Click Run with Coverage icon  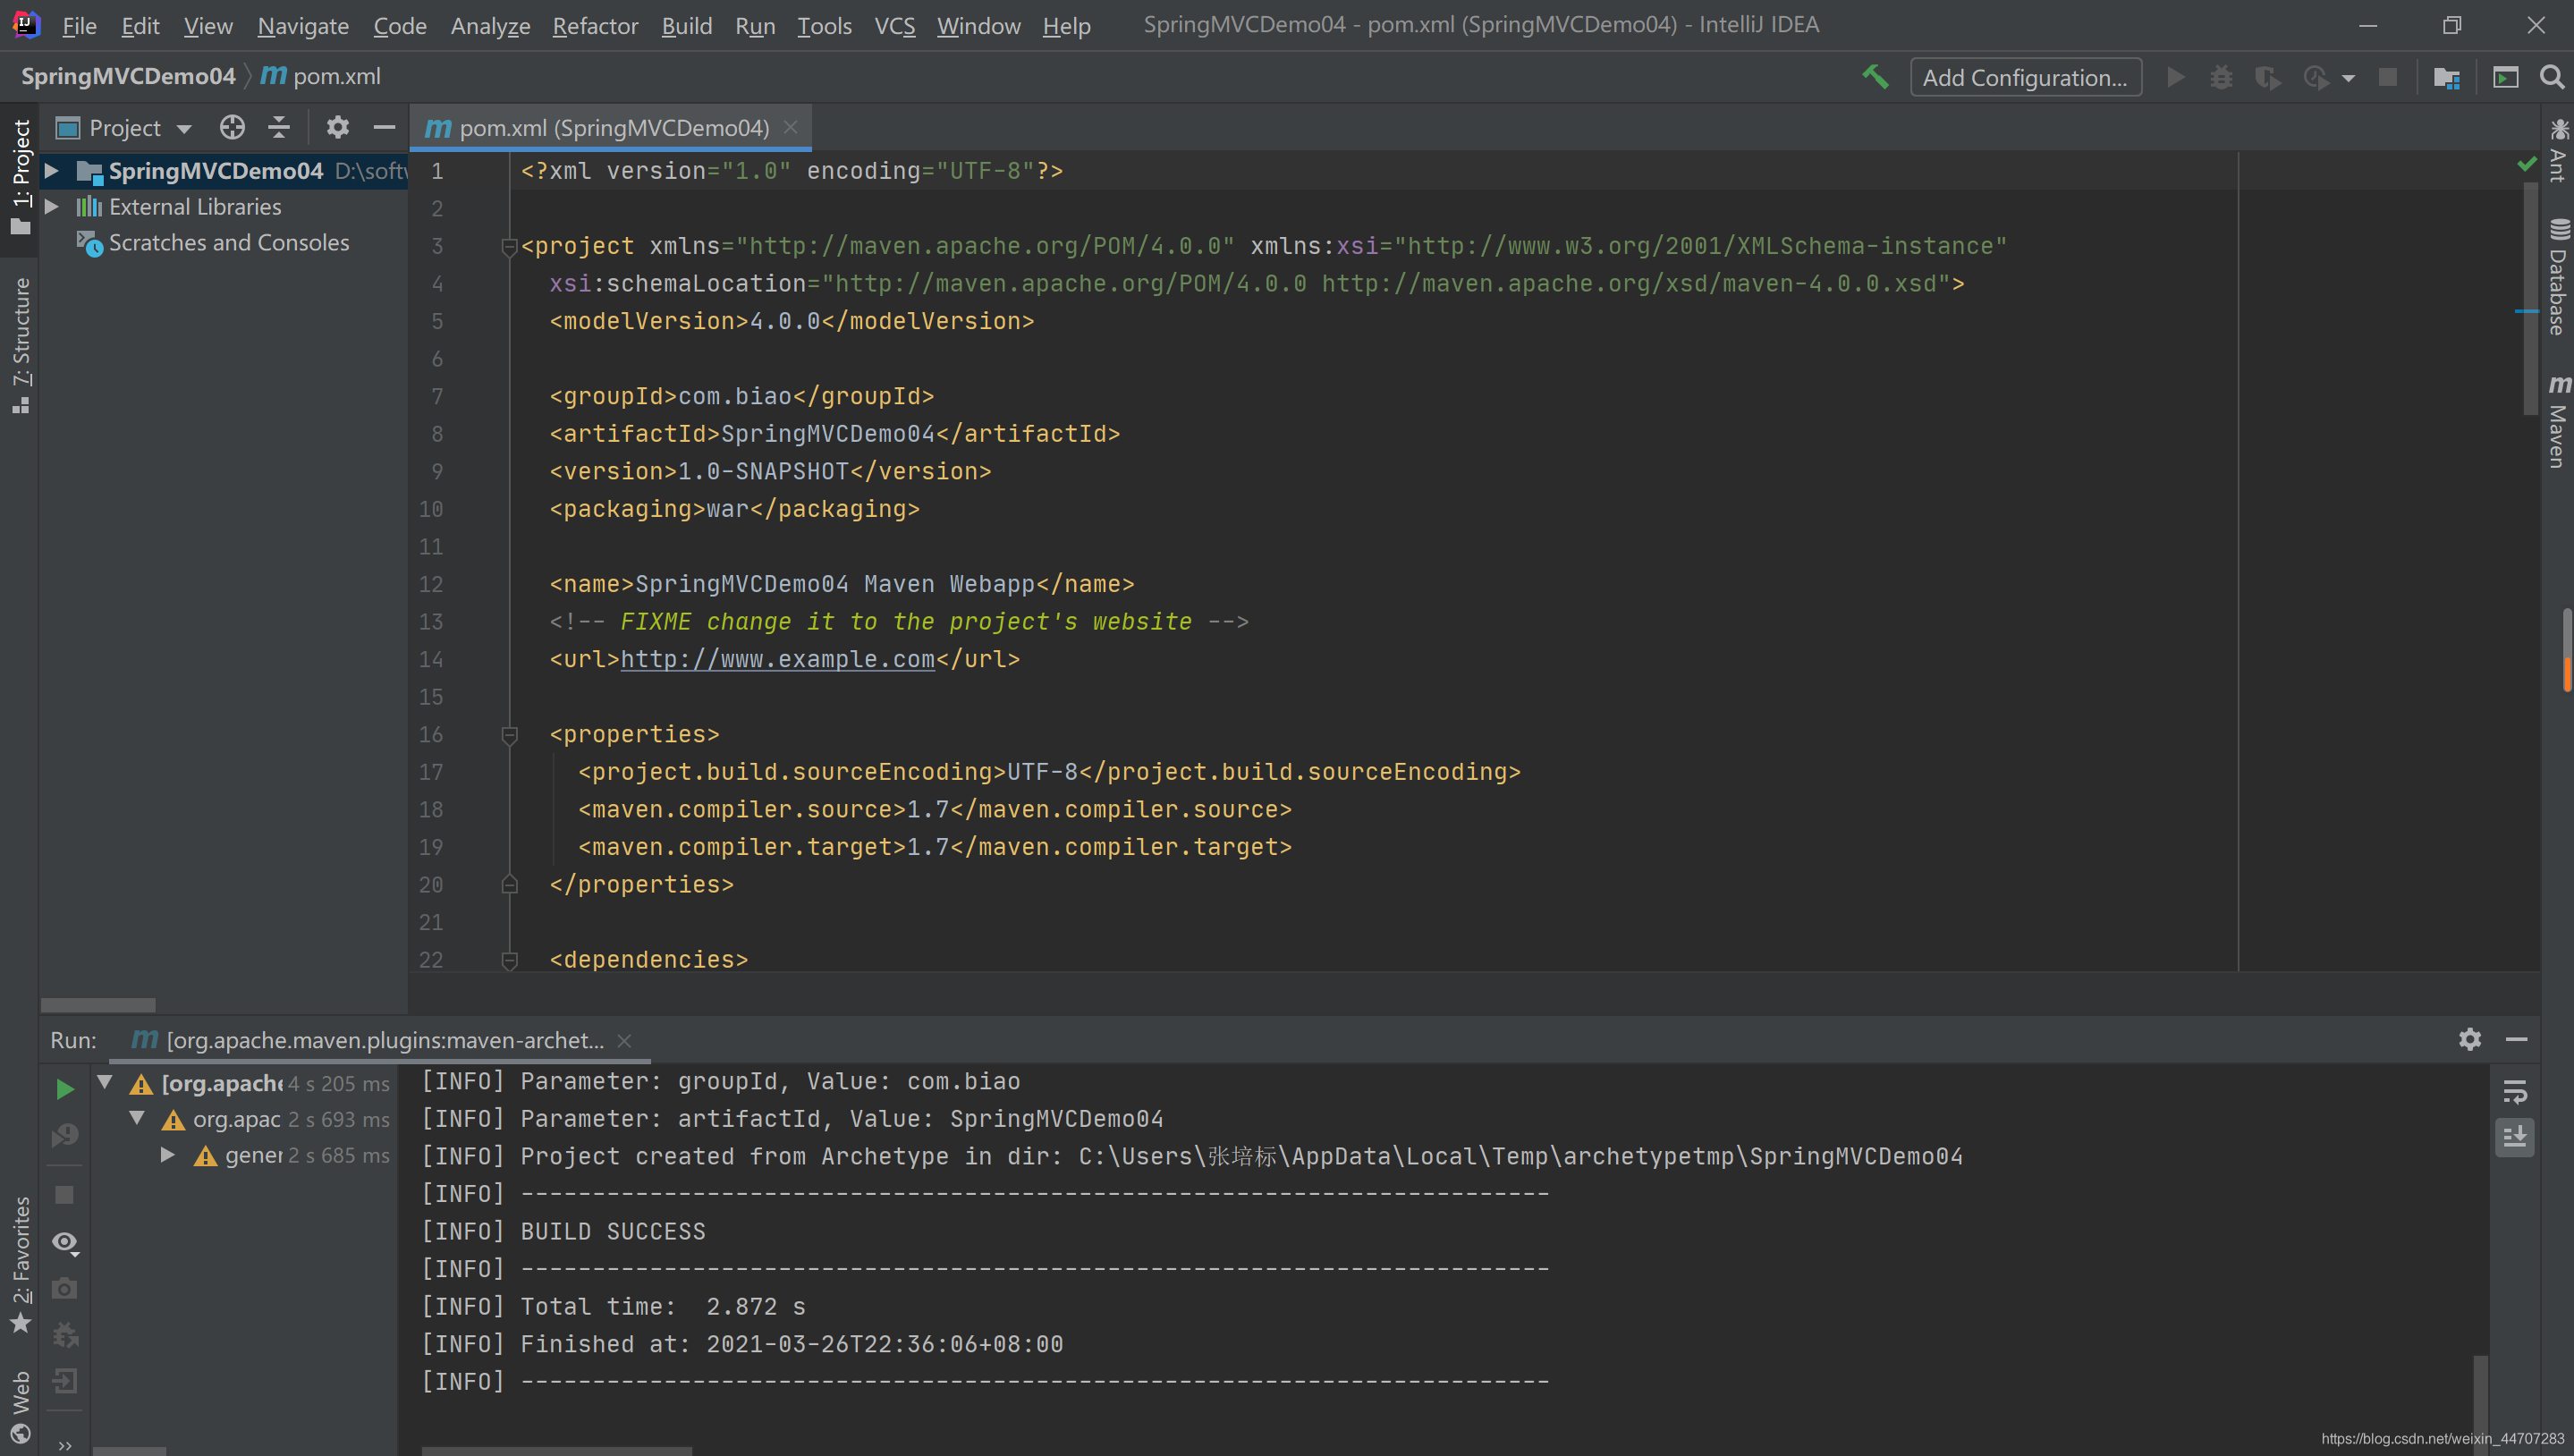point(2267,77)
